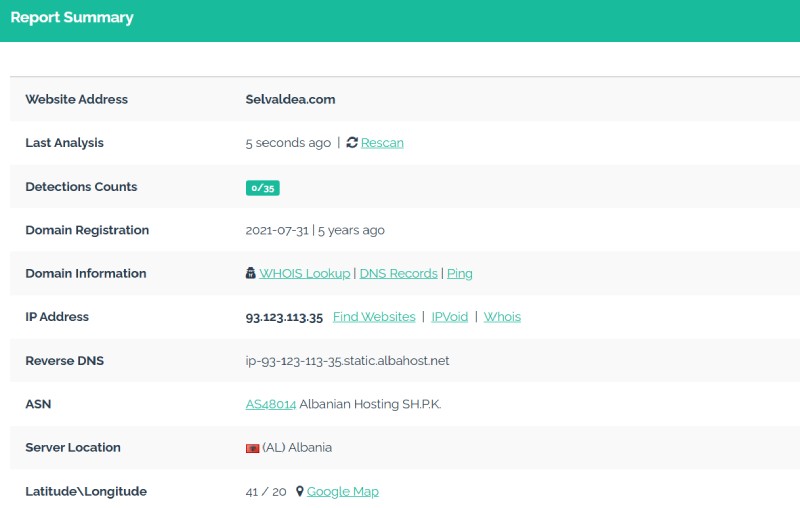Click the Rescan refresh icon
Image resolution: width=800 pixels, height=508 pixels.
[352, 143]
